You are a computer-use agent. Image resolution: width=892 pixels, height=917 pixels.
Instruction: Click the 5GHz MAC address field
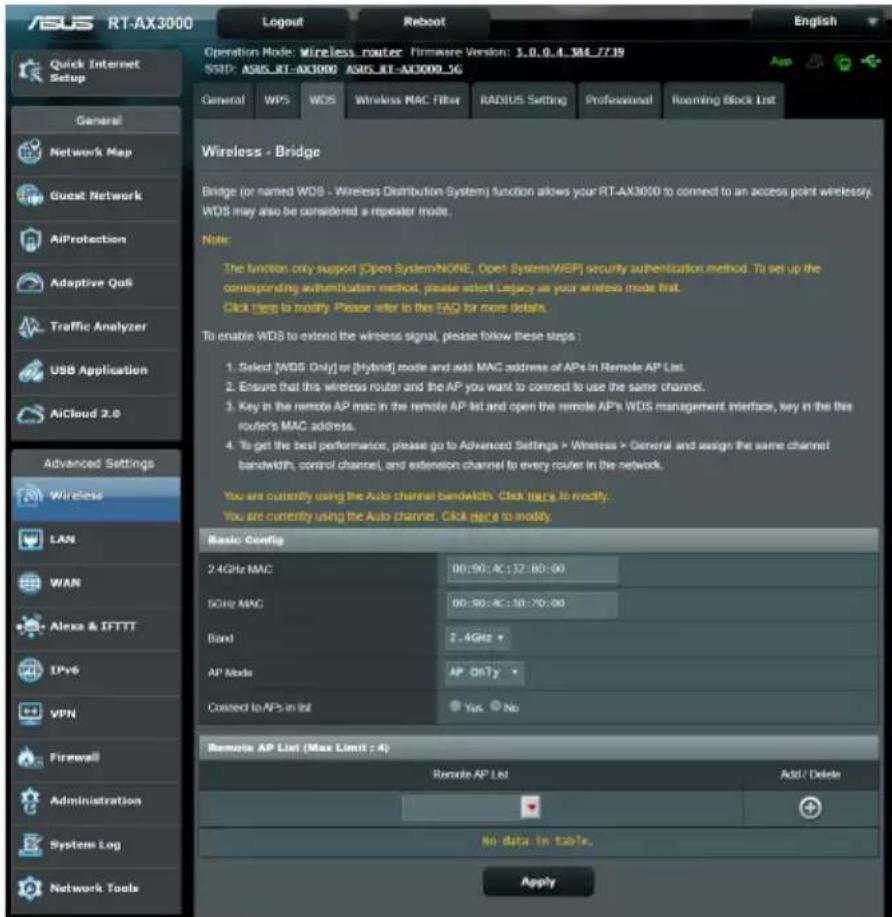click(x=532, y=604)
